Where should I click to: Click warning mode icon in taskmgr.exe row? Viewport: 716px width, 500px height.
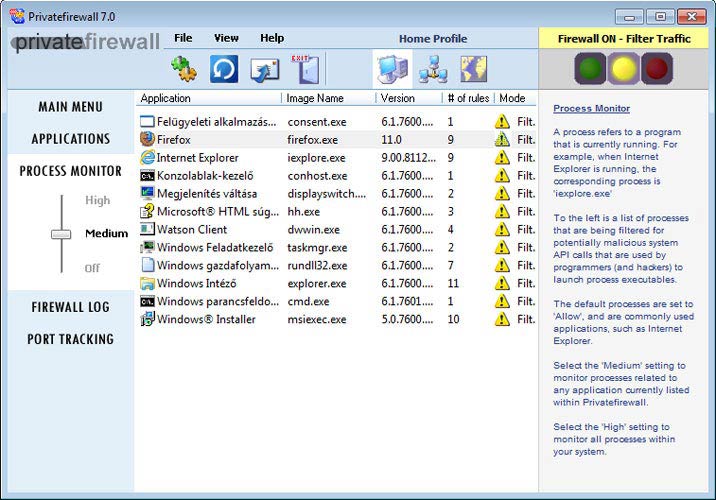[x=502, y=247]
